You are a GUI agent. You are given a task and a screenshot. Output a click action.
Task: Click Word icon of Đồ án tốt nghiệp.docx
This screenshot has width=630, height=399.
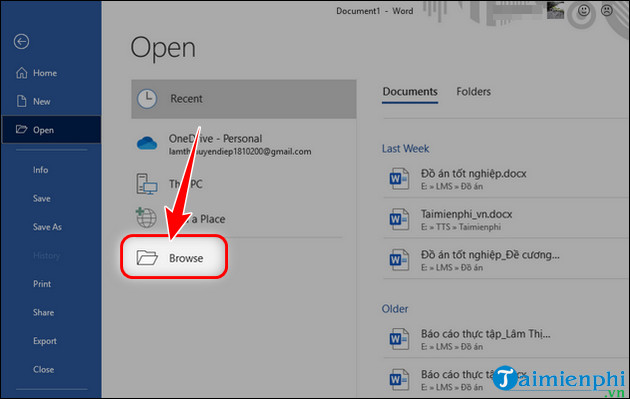[x=399, y=179]
